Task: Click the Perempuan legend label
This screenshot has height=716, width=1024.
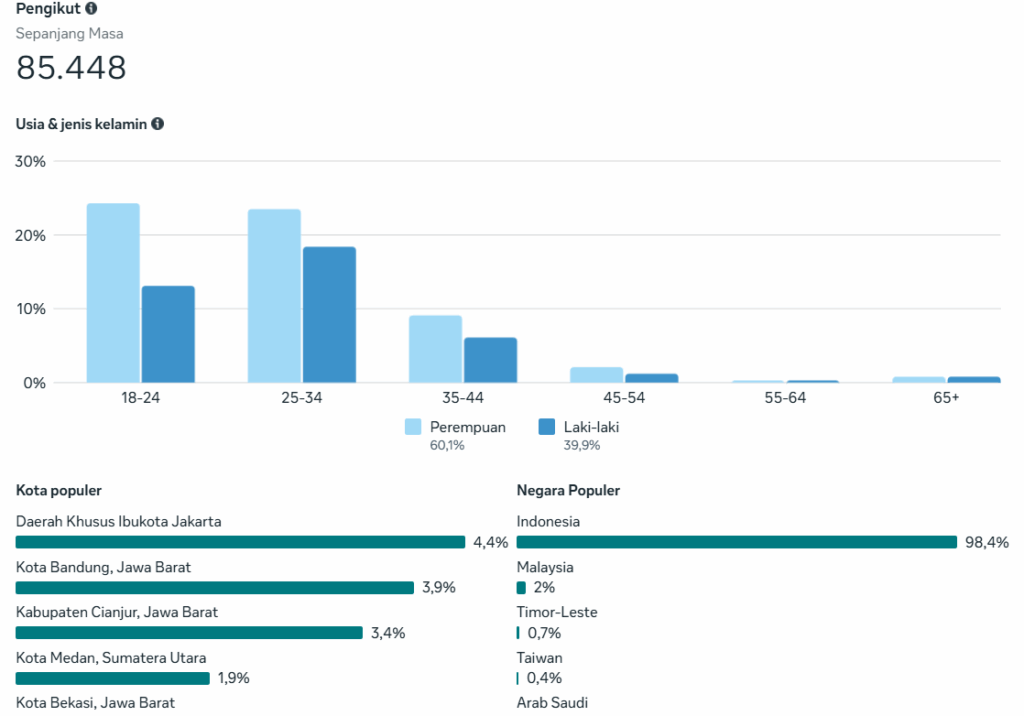Action: pyautogui.click(x=468, y=427)
